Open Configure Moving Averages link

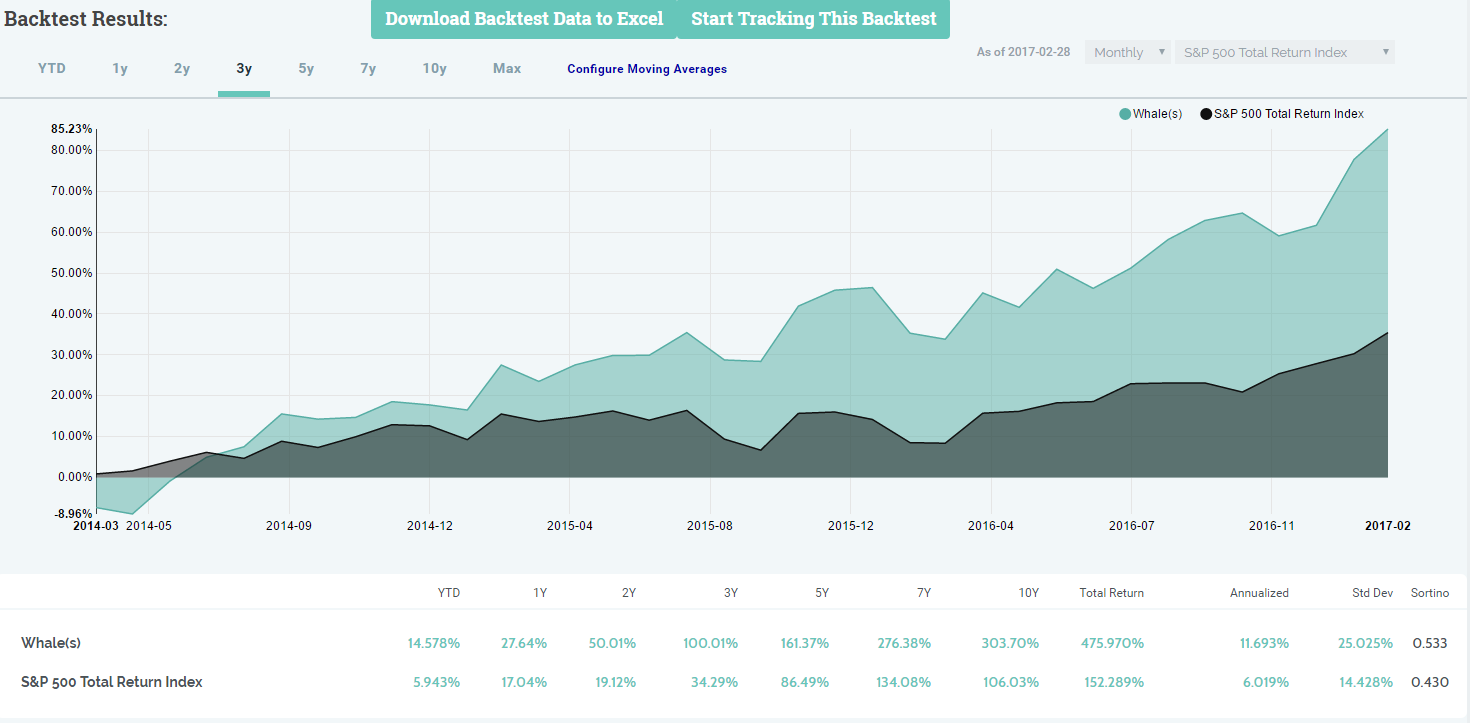pyautogui.click(x=647, y=69)
